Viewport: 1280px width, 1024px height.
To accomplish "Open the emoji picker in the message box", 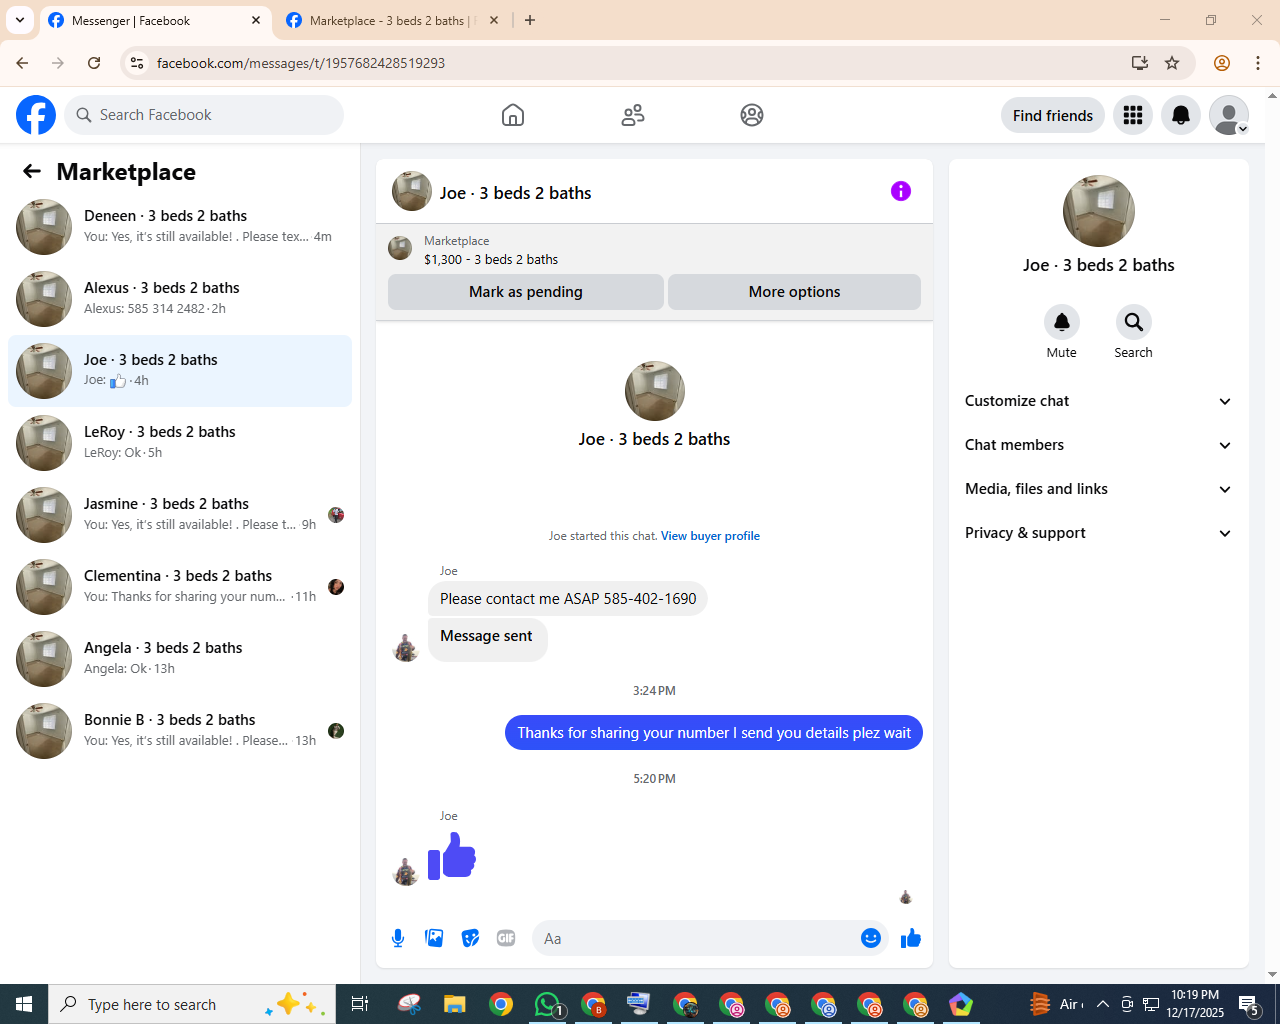I will [871, 938].
